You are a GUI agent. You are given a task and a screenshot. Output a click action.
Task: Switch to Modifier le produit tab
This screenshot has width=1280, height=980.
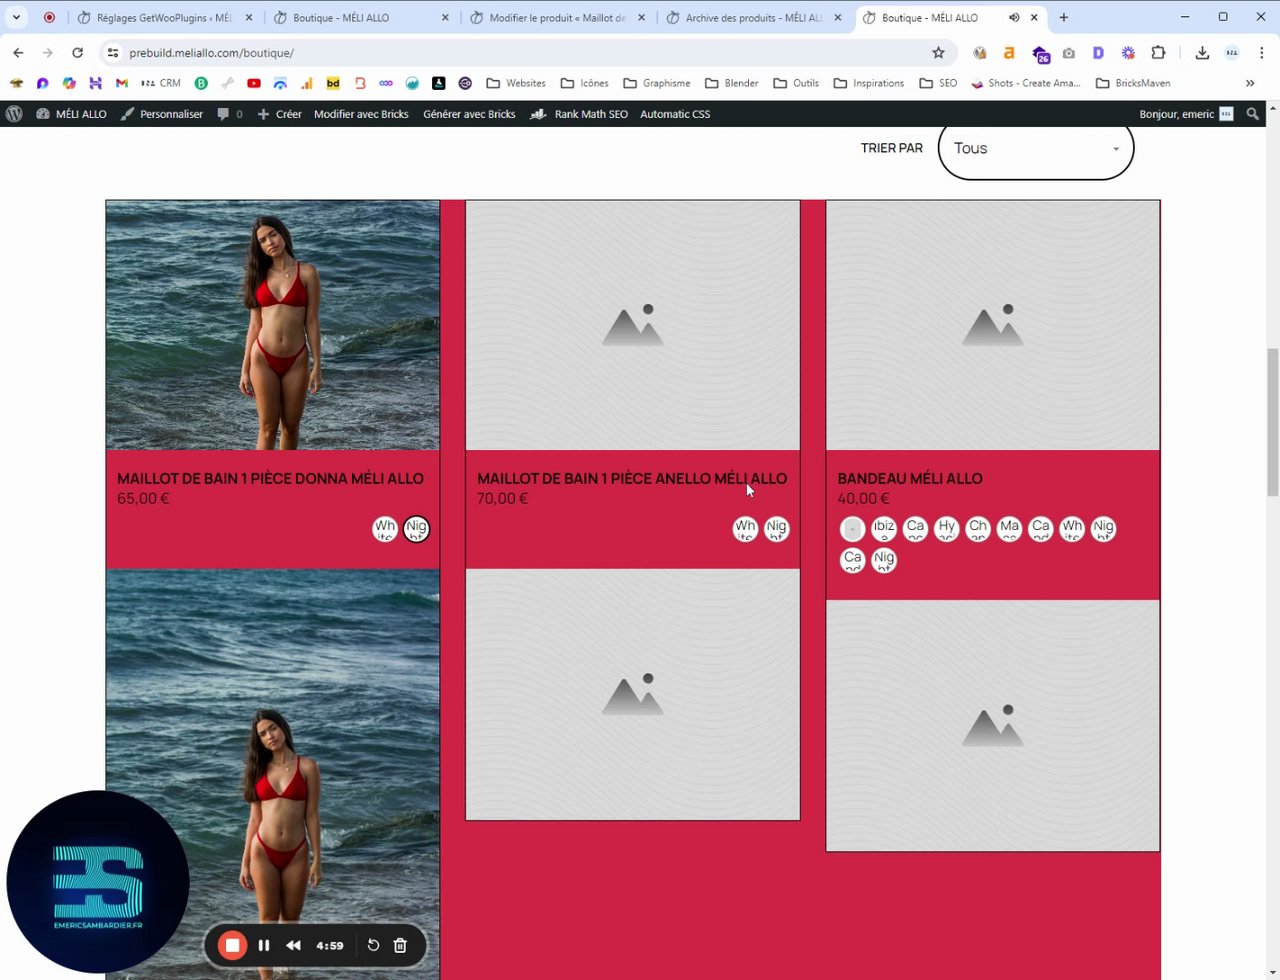coord(557,17)
